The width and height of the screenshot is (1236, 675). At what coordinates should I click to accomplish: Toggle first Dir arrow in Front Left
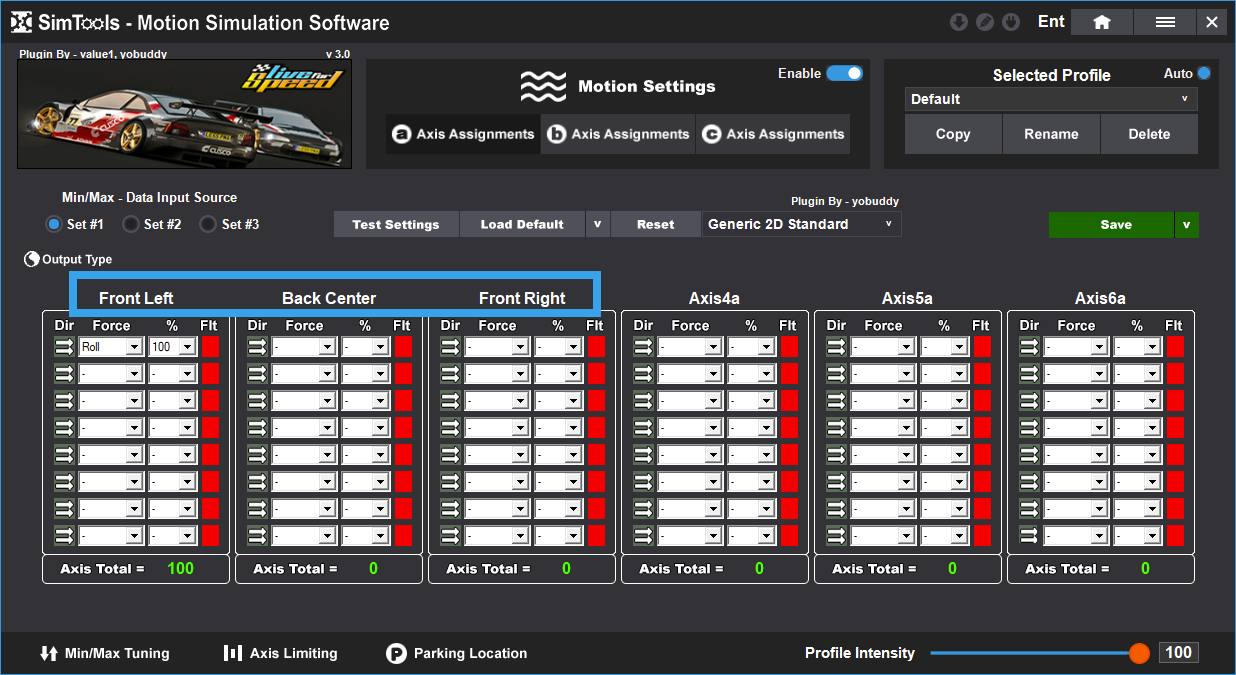pos(64,347)
